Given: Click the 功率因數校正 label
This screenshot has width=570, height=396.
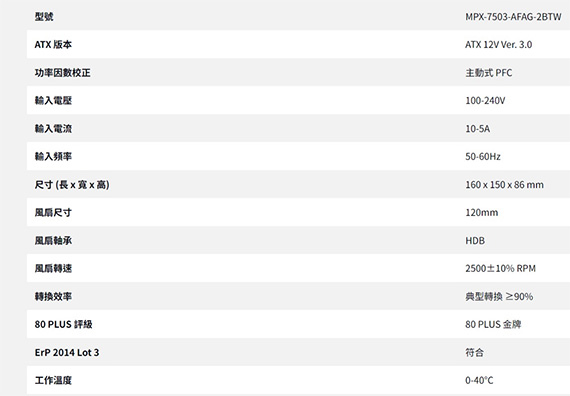Looking at the screenshot, I should (63, 72).
